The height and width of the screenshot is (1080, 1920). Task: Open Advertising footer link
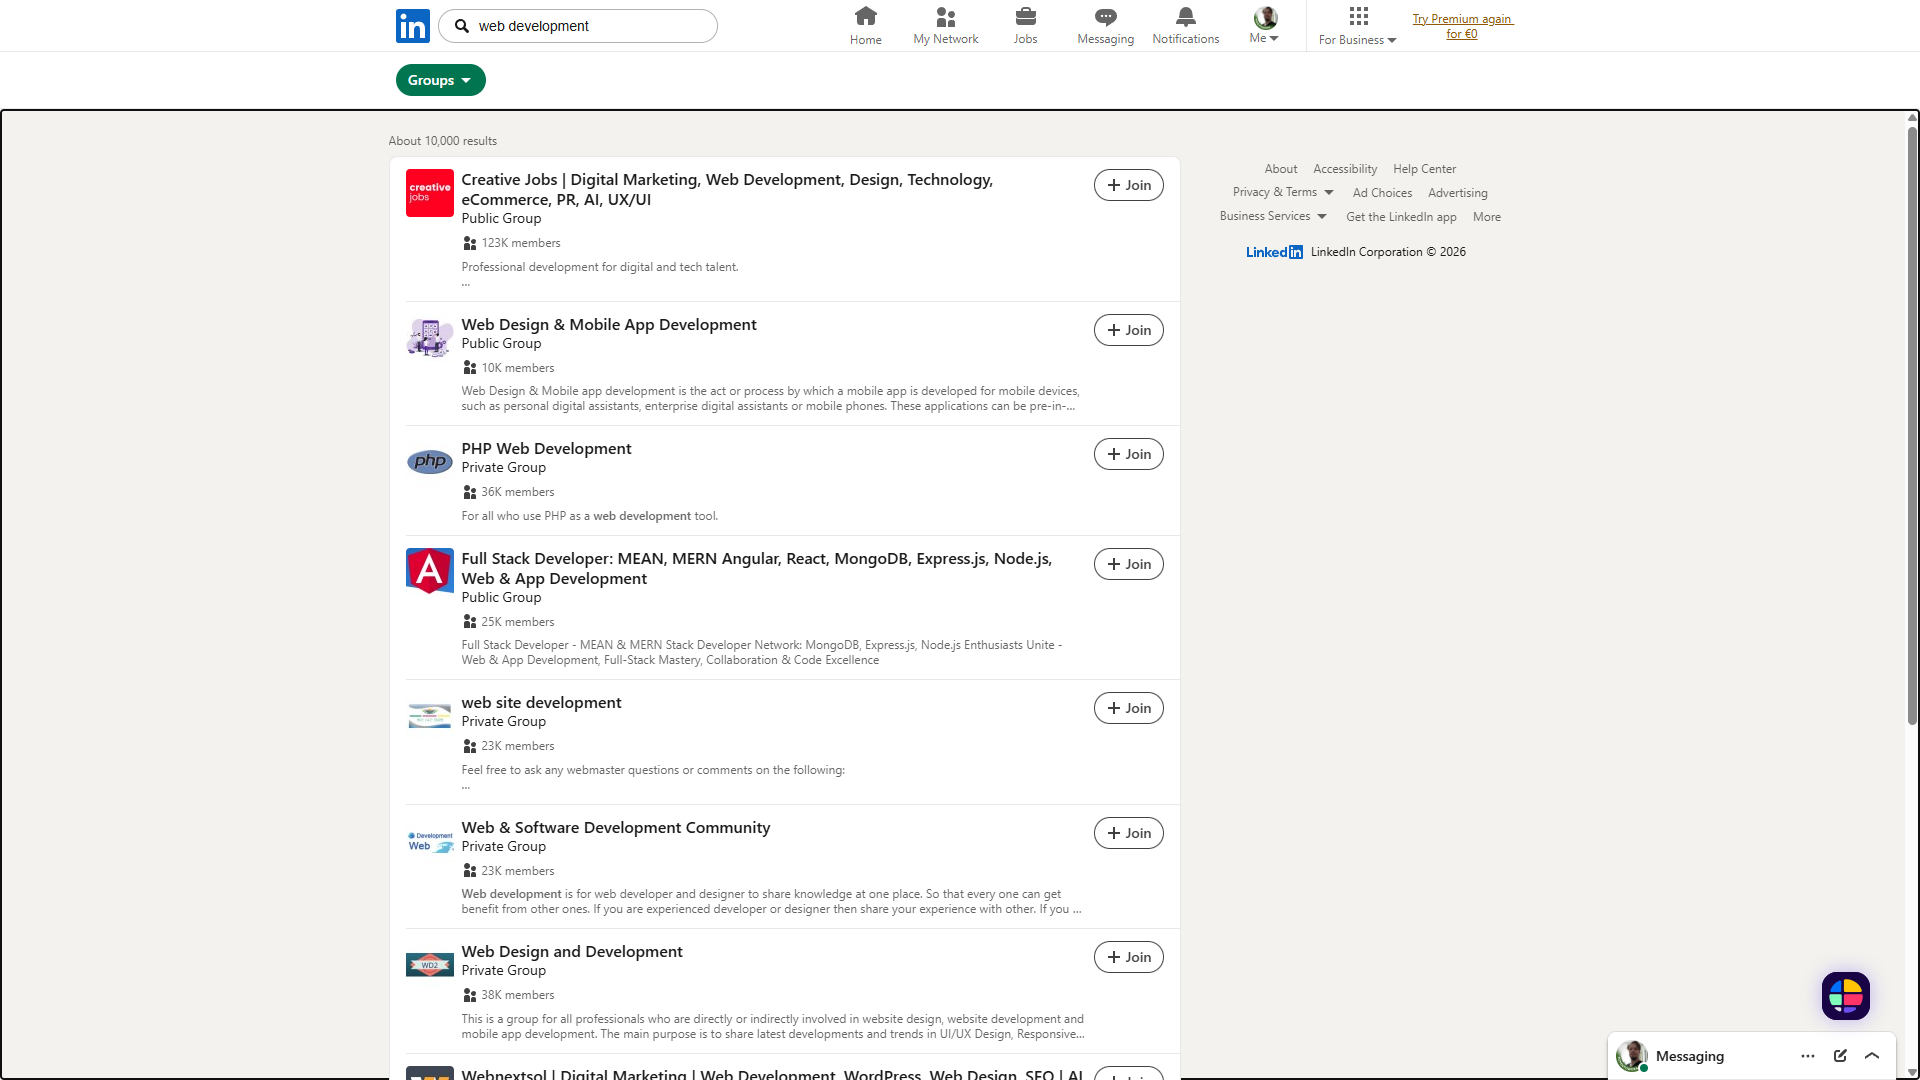(x=1458, y=193)
